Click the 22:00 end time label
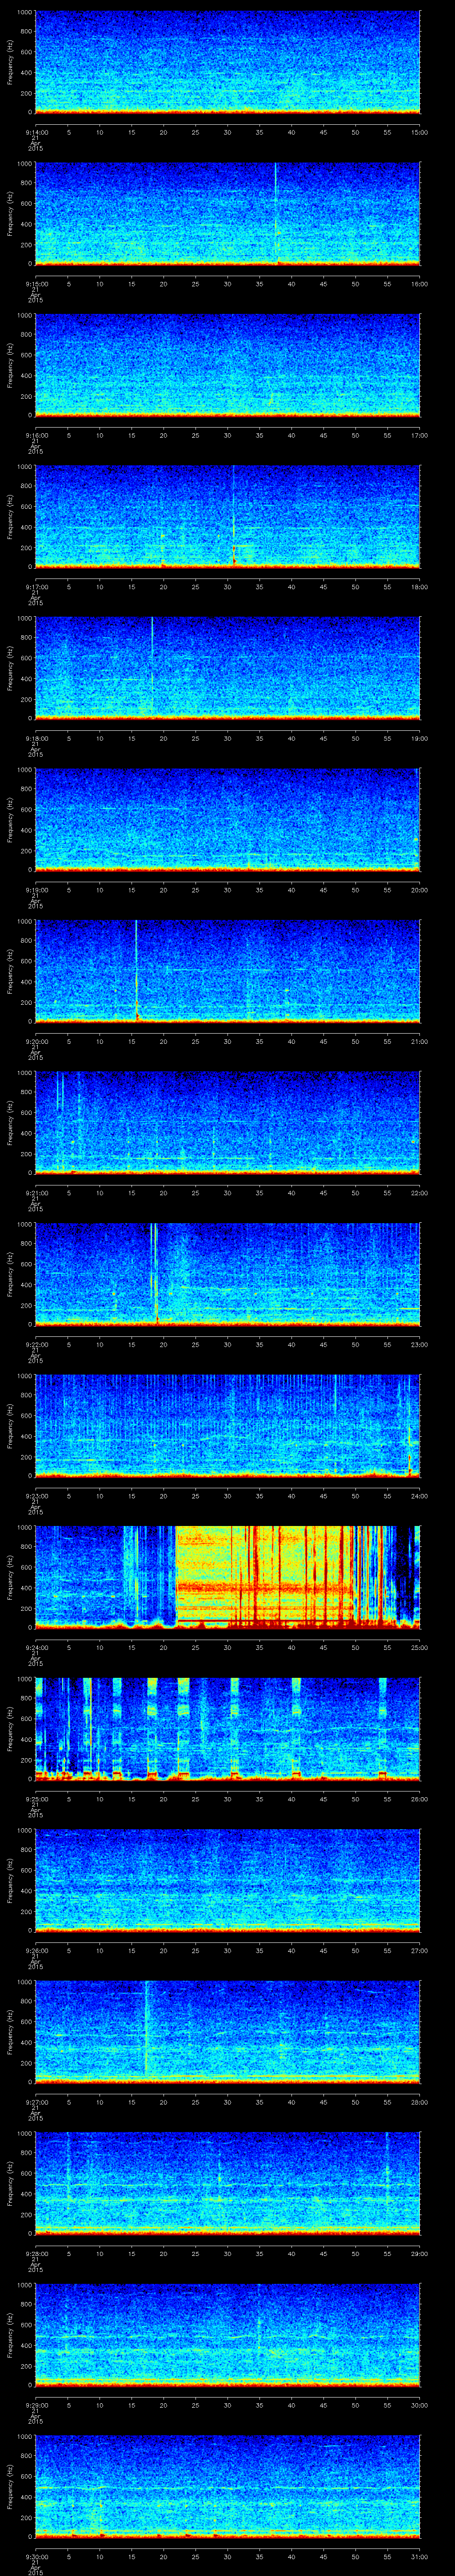Image resolution: width=455 pixels, height=2576 pixels. pyautogui.click(x=419, y=1193)
